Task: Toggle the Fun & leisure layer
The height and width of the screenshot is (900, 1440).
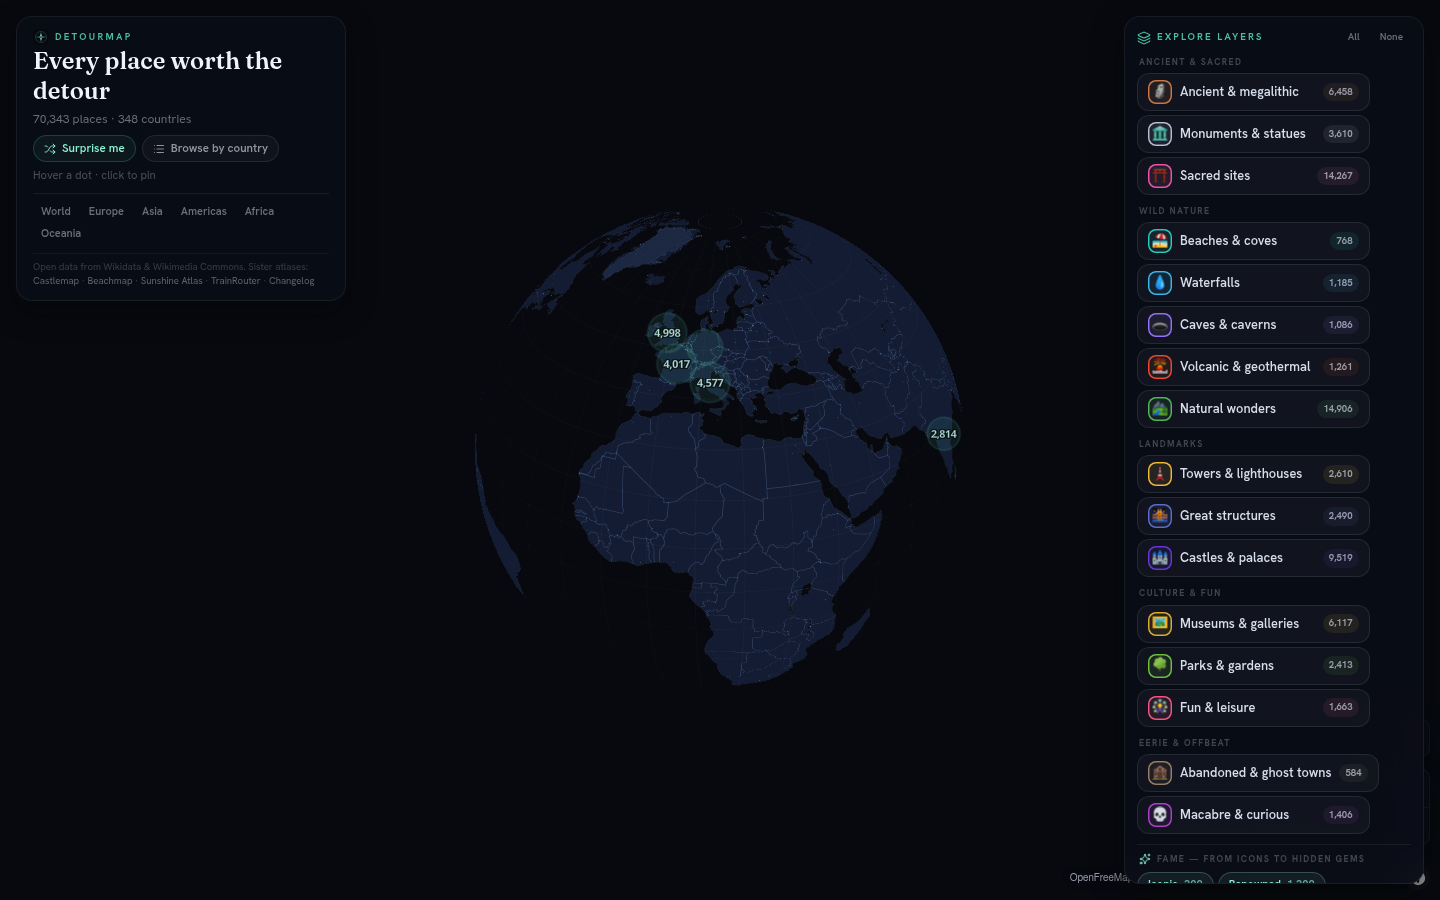Action: pos(1253,708)
